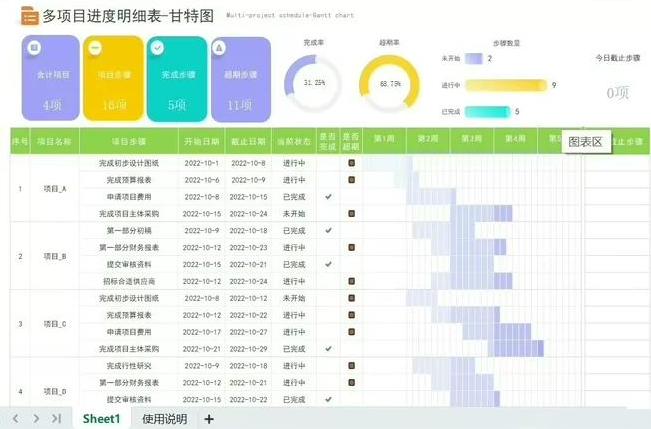651x429 pixels.
Task: Go to previous sheet using the left arrow
Action: pos(15,418)
